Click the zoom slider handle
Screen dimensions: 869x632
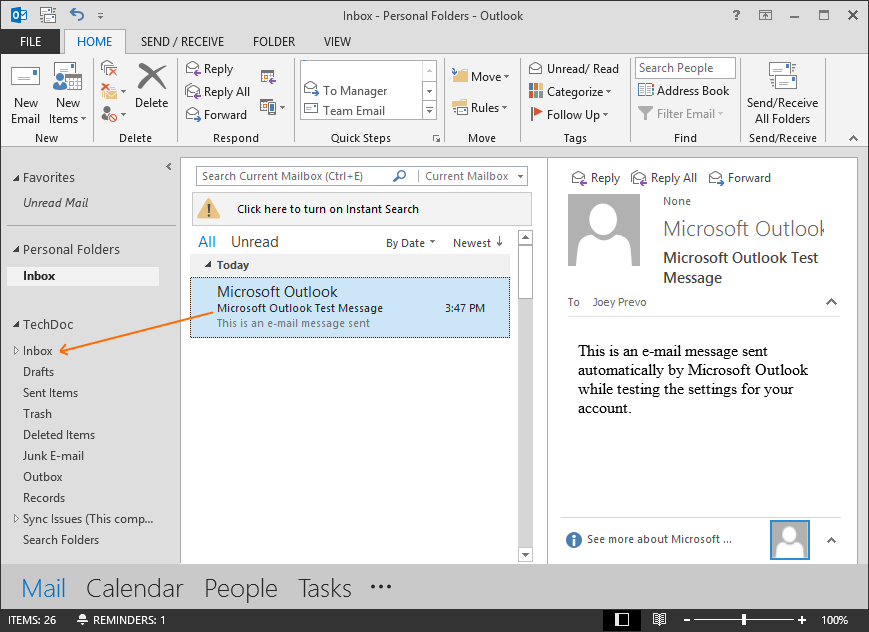click(744, 619)
